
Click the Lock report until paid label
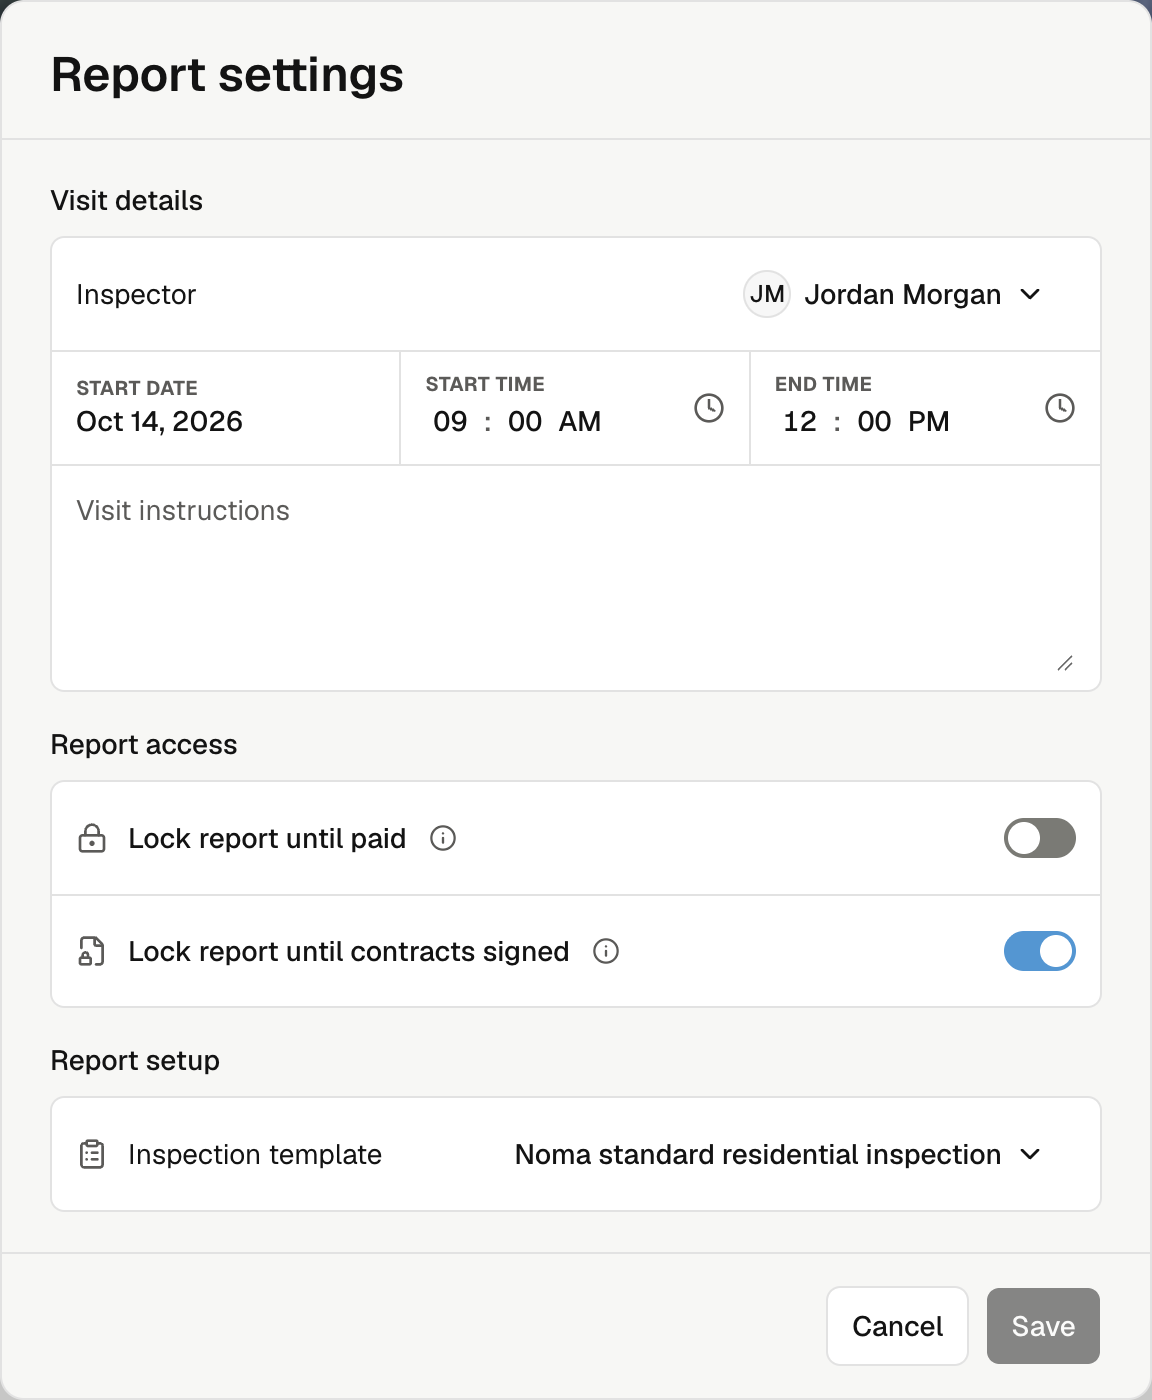coord(267,838)
